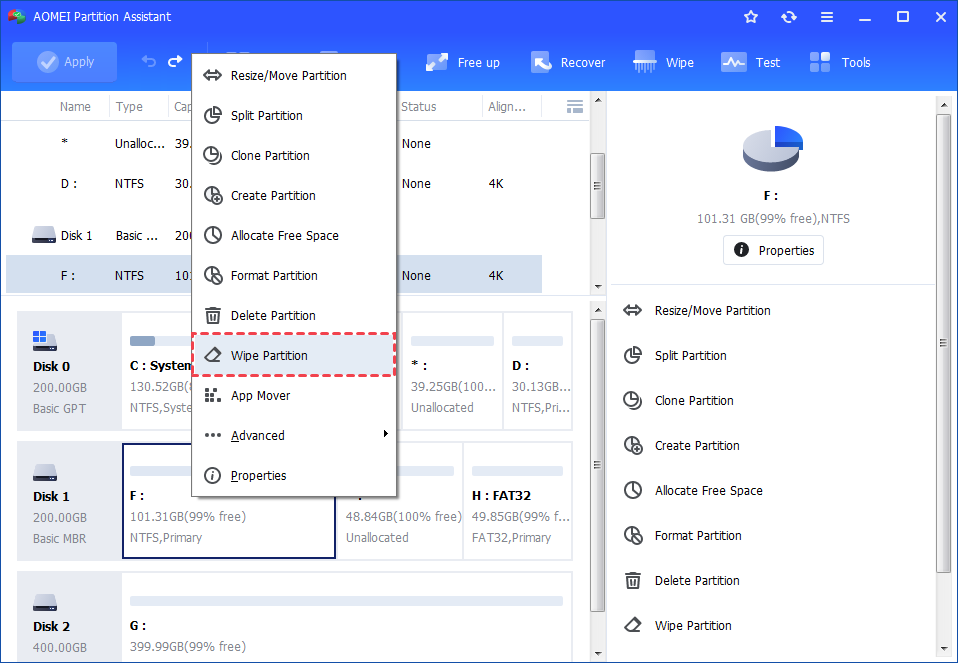Click the Properties button under F: drive

pos(773,251)
